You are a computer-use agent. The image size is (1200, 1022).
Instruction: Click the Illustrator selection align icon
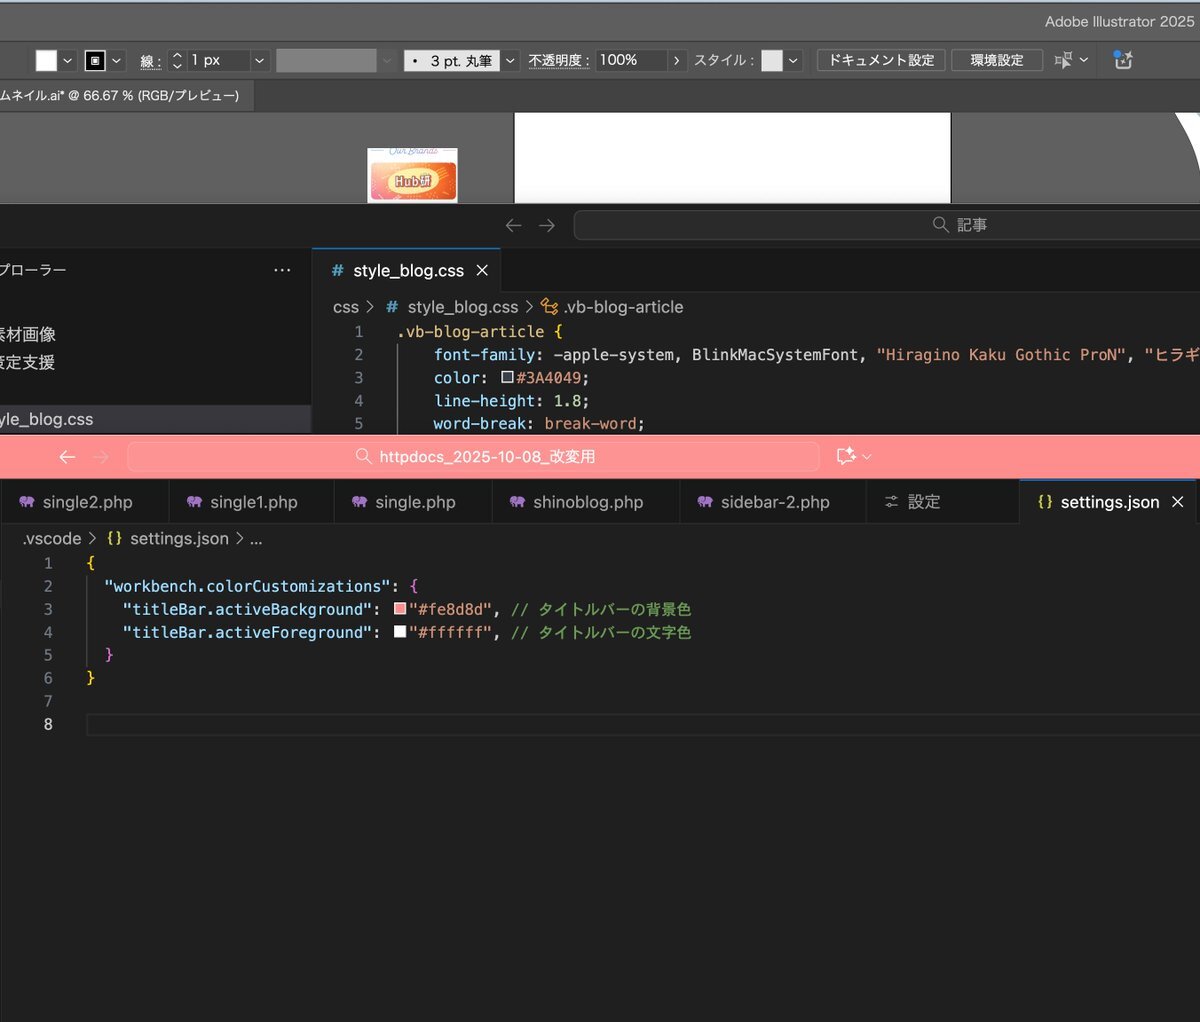point(1063,61)
